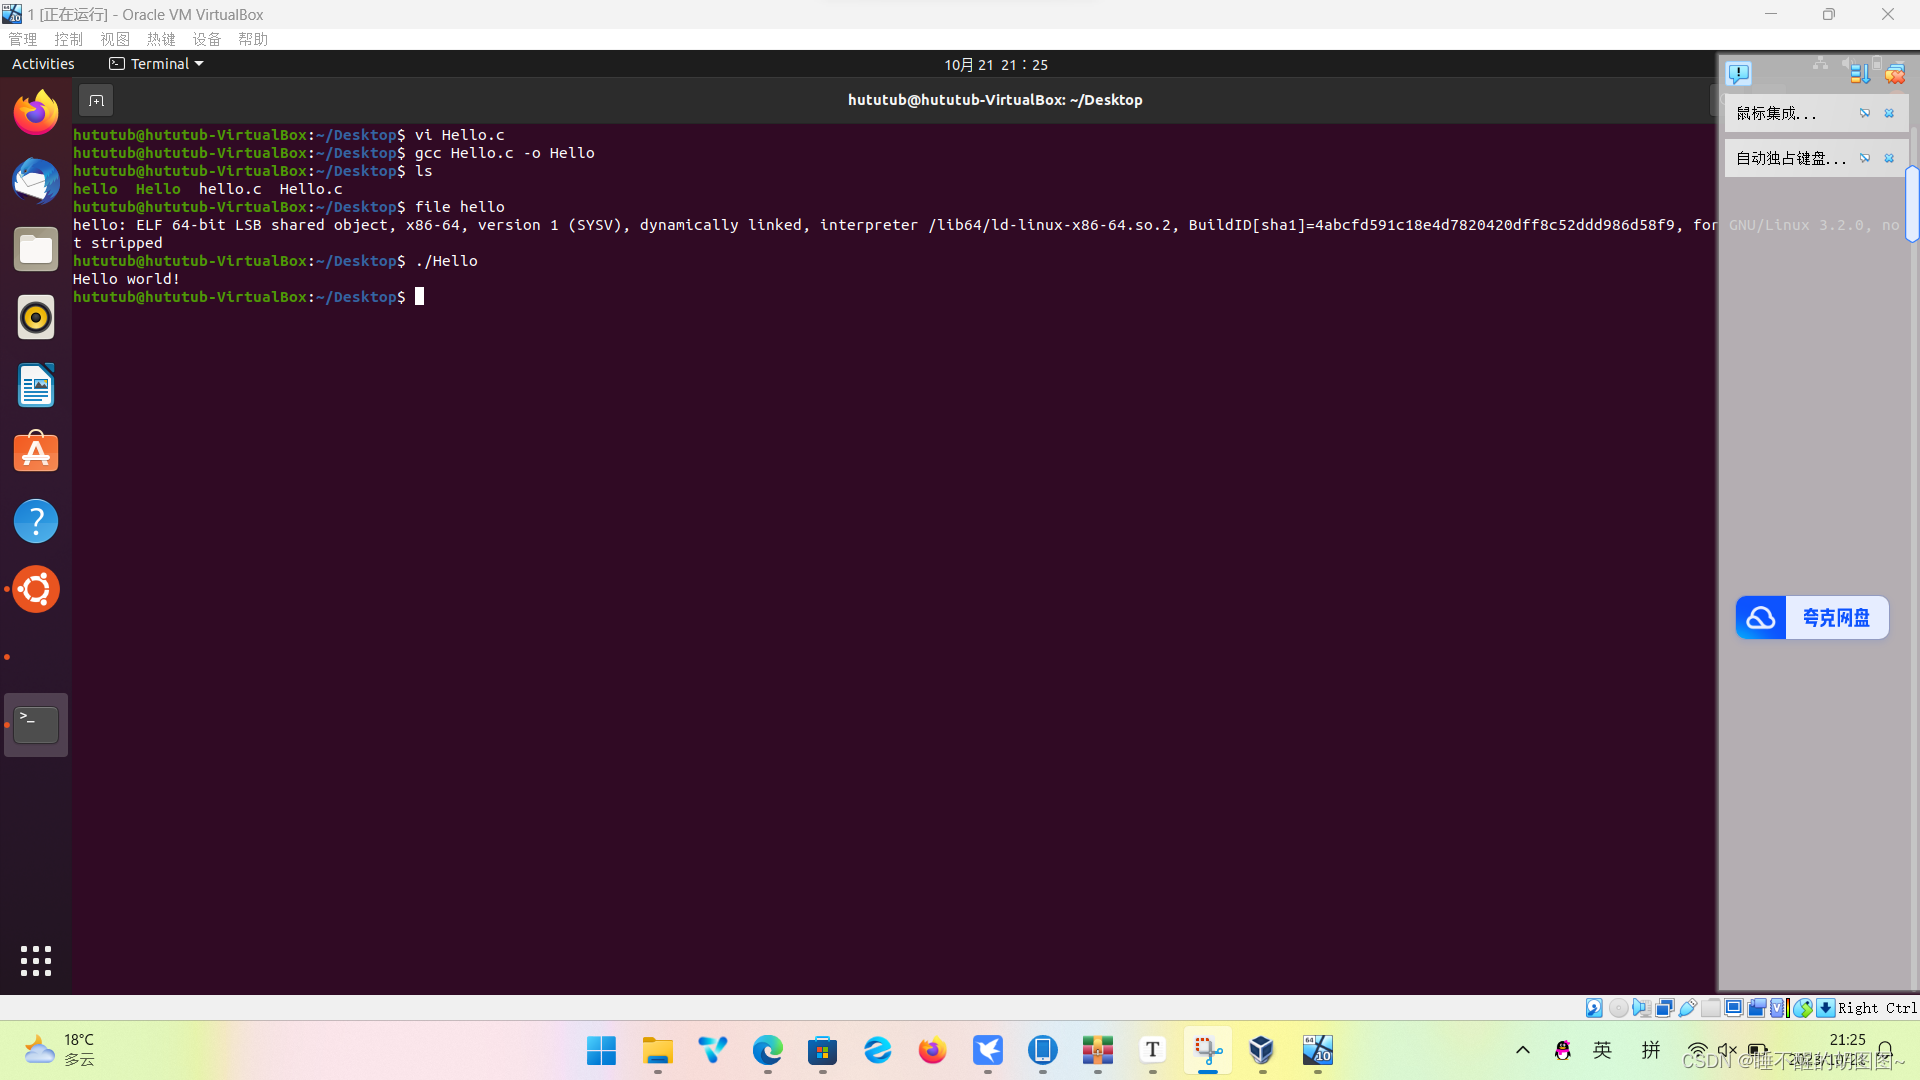The width and height of the screenshot is (1920, 1080).
Task: Click the notification panel scrollbar handle
Action: [1912, 205]
